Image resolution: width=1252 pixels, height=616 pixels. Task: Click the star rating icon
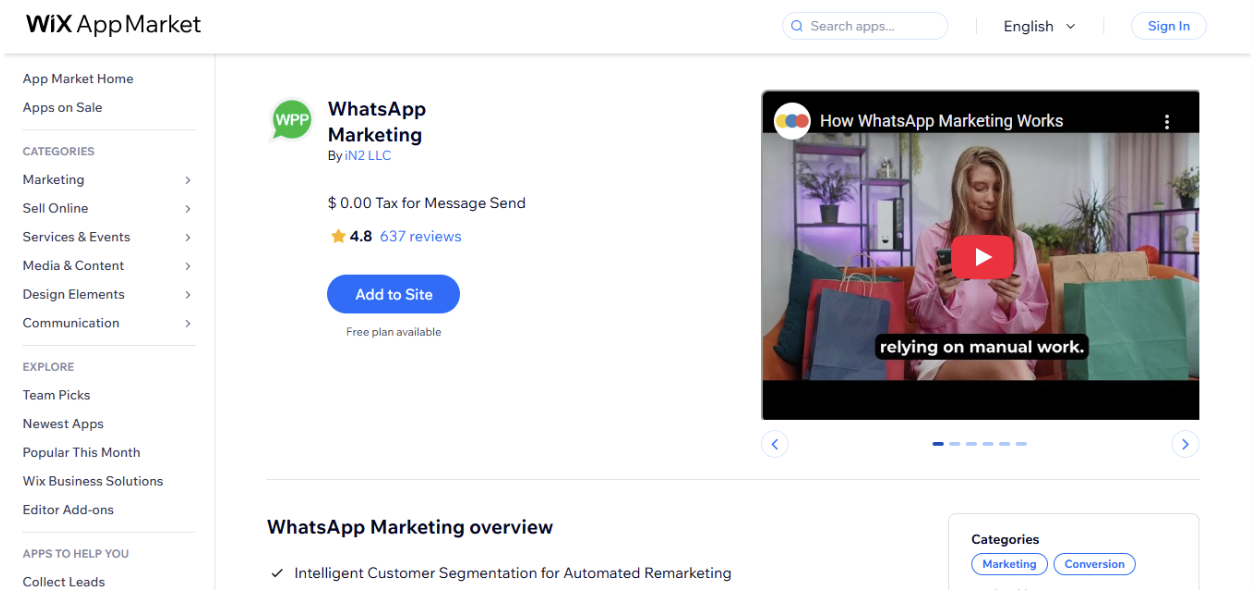pos(337,236)
